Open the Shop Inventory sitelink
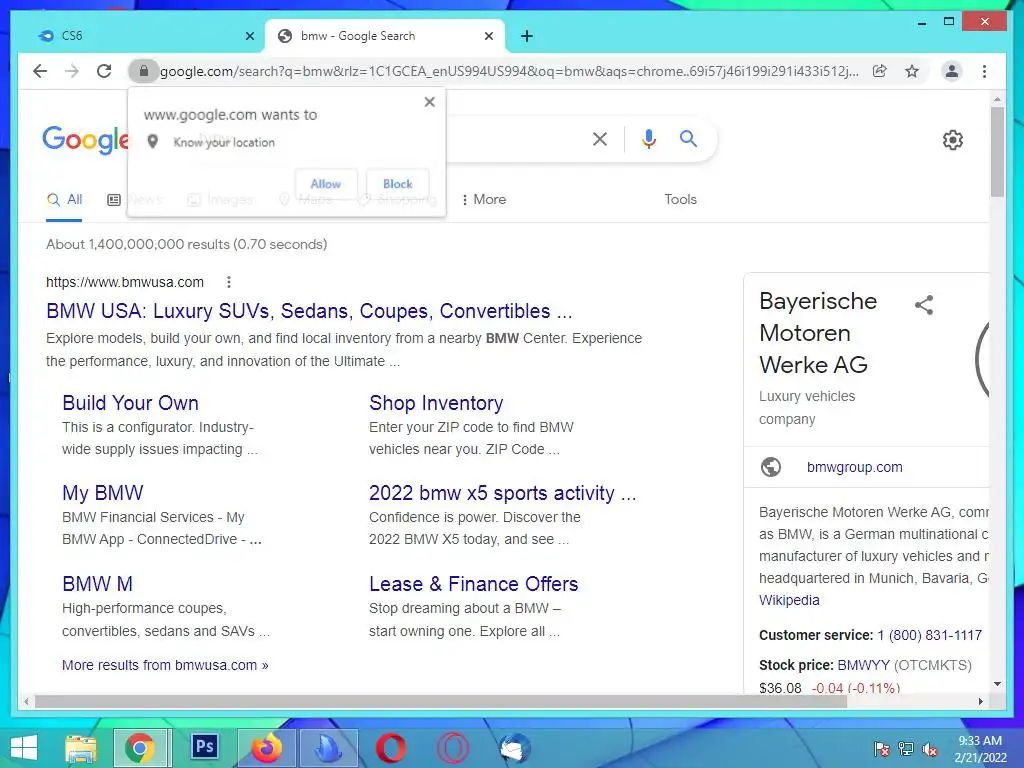Screen dimensions: 1024x768 (436, 403)
